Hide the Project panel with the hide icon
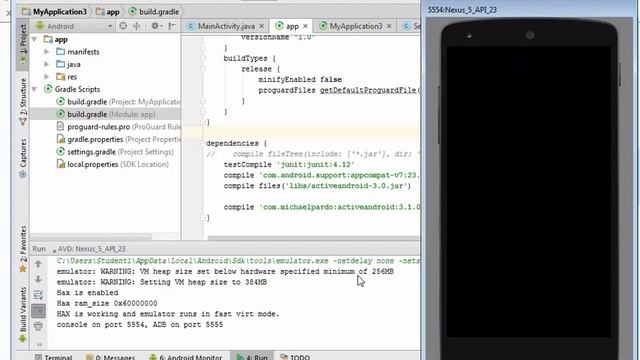Viewport: 640px width, 360px height. pyautogui.click(x=172, y=26)
